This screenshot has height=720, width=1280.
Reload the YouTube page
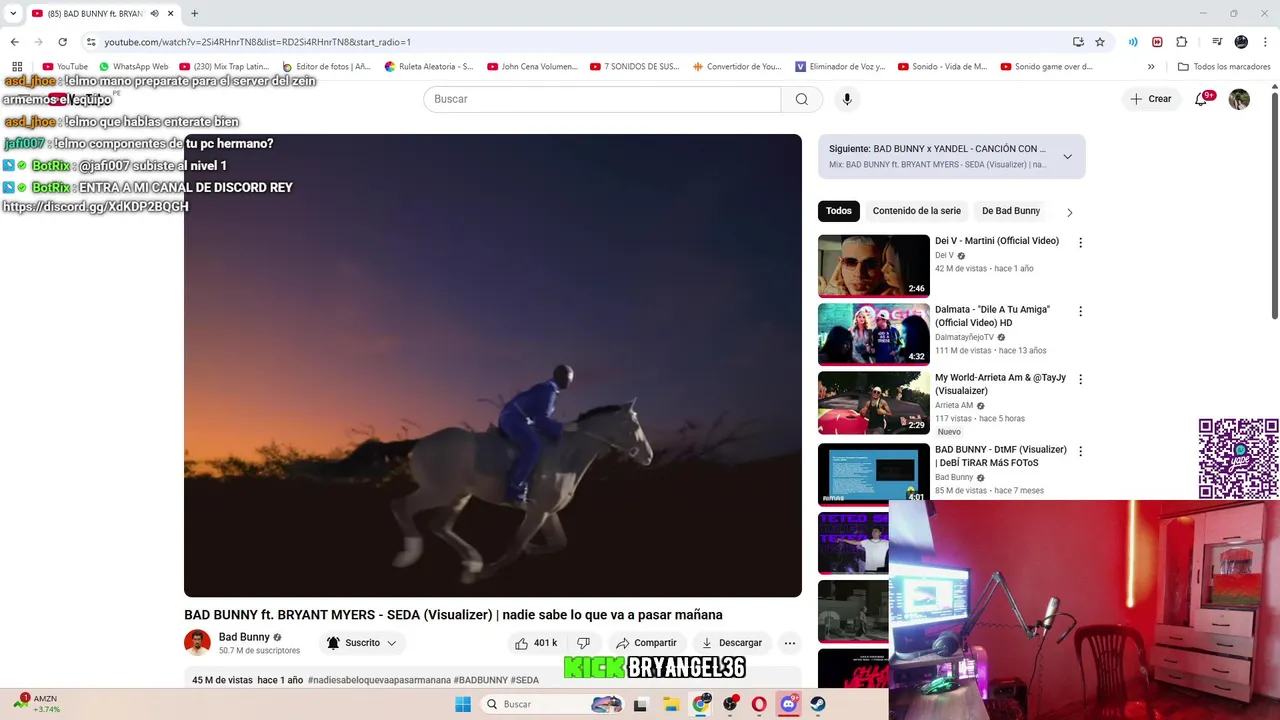[62, 42]
